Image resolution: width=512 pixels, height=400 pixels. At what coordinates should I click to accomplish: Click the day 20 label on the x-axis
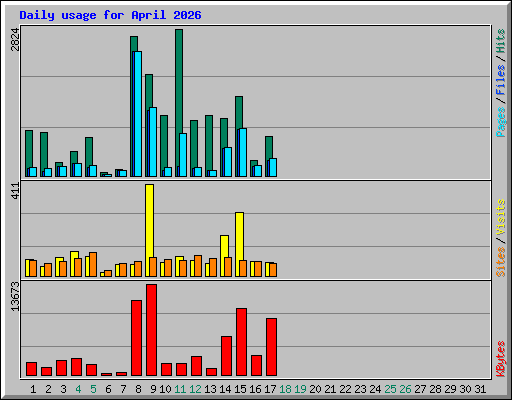click(315, 389)
